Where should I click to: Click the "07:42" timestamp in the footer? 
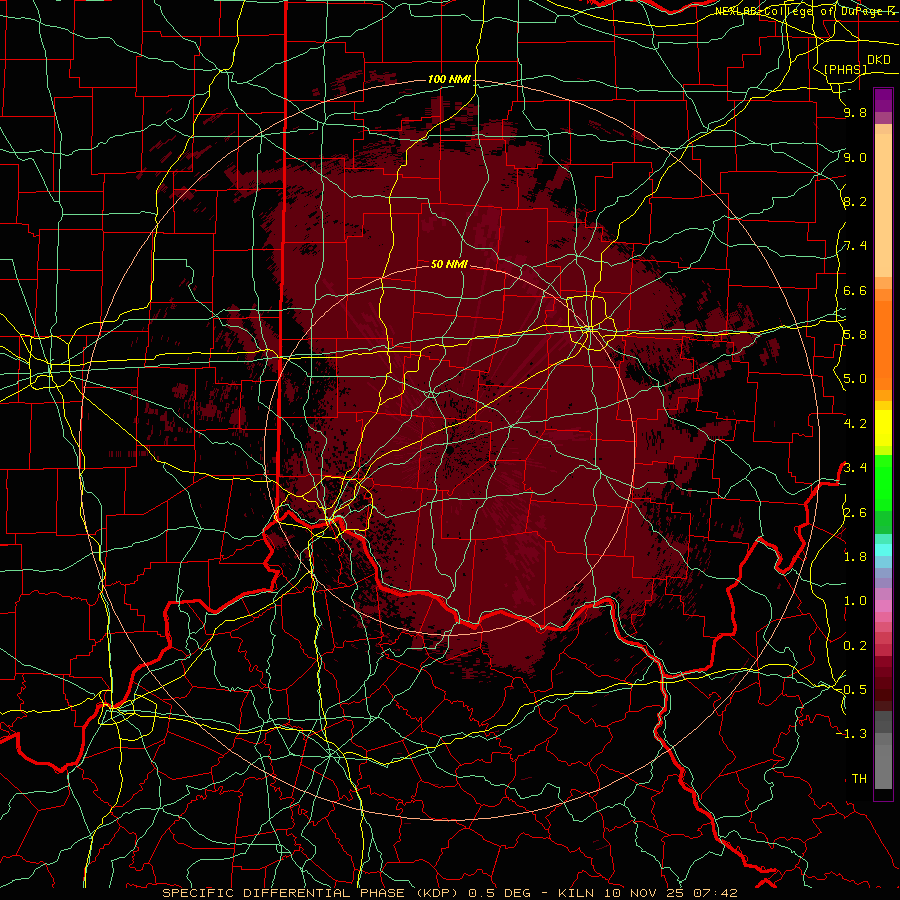click(718, 893)
